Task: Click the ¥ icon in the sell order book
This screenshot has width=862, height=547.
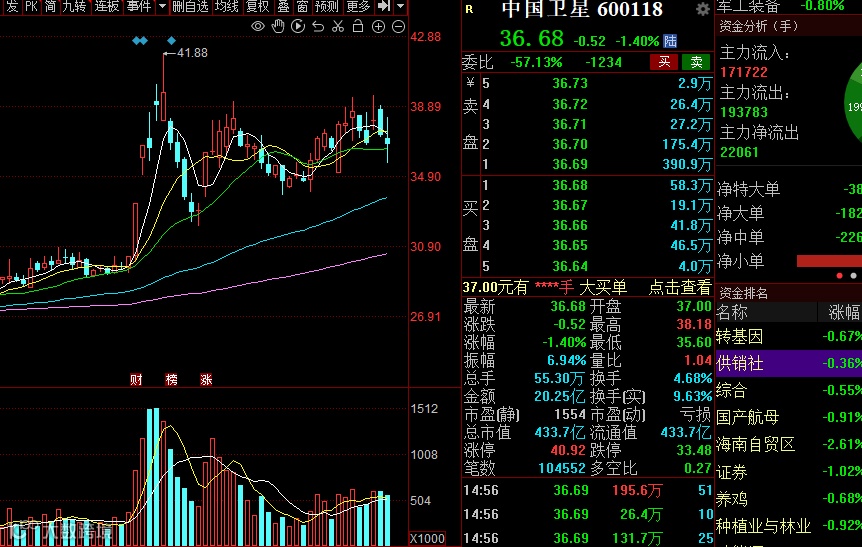Action: (x=470, y=83)
